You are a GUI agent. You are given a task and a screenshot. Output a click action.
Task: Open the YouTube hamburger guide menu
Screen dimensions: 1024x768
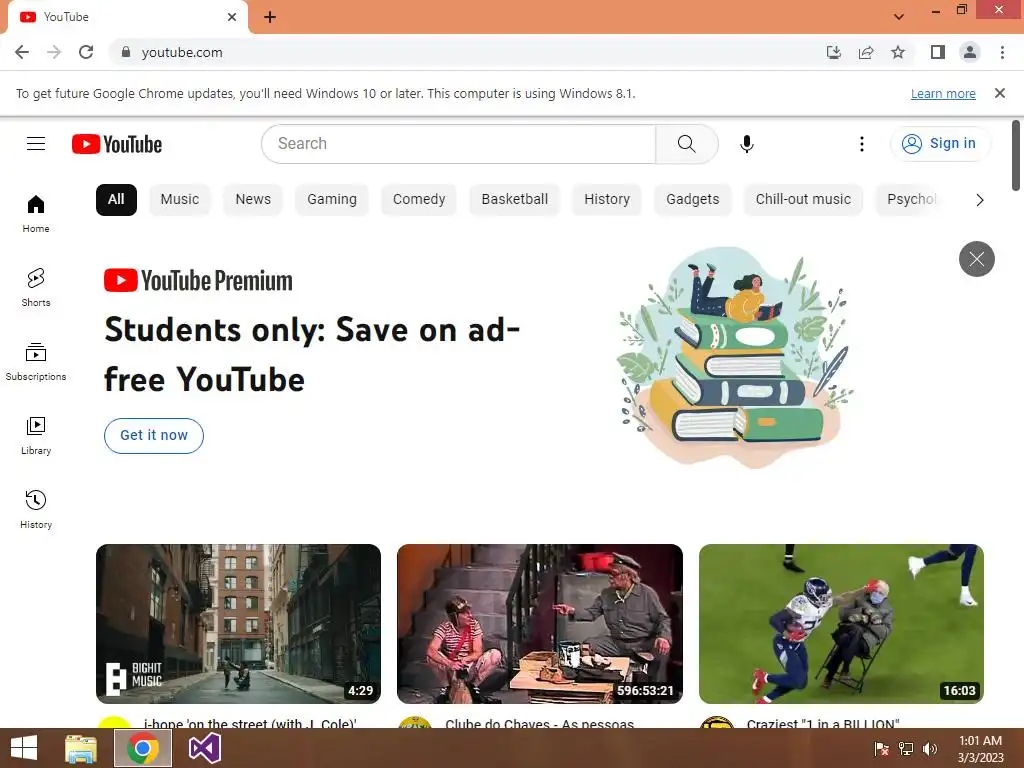point(36,144)
